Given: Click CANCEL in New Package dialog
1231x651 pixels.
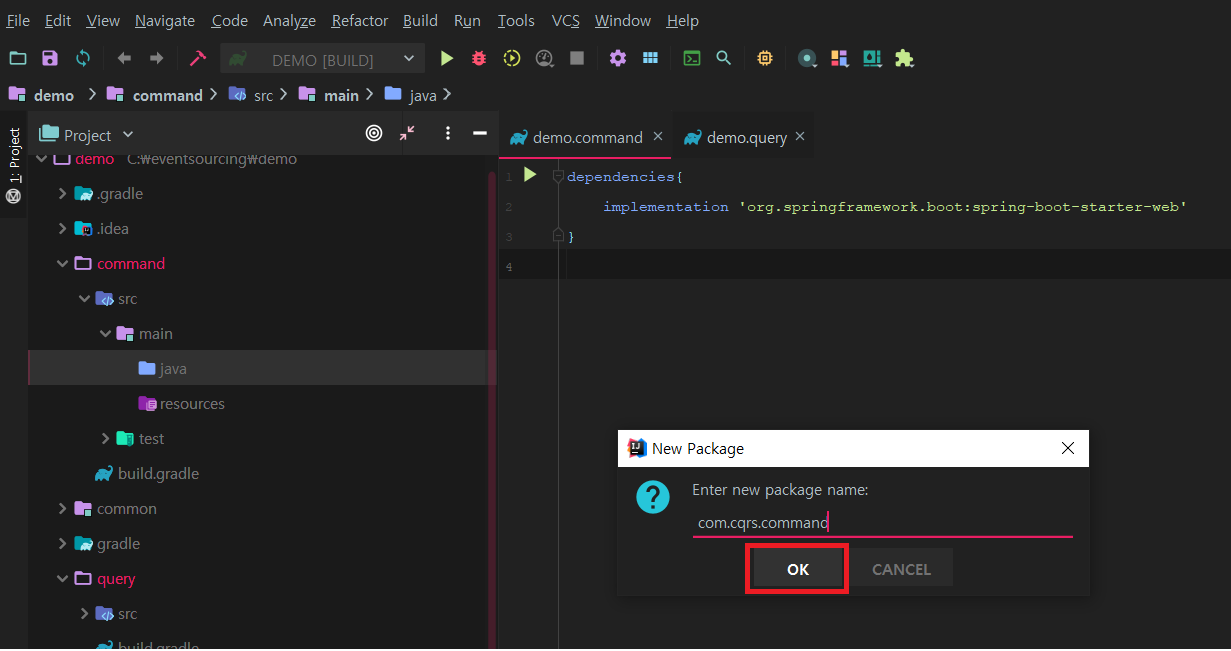Looking at the screenshot, I should point(901,569).
